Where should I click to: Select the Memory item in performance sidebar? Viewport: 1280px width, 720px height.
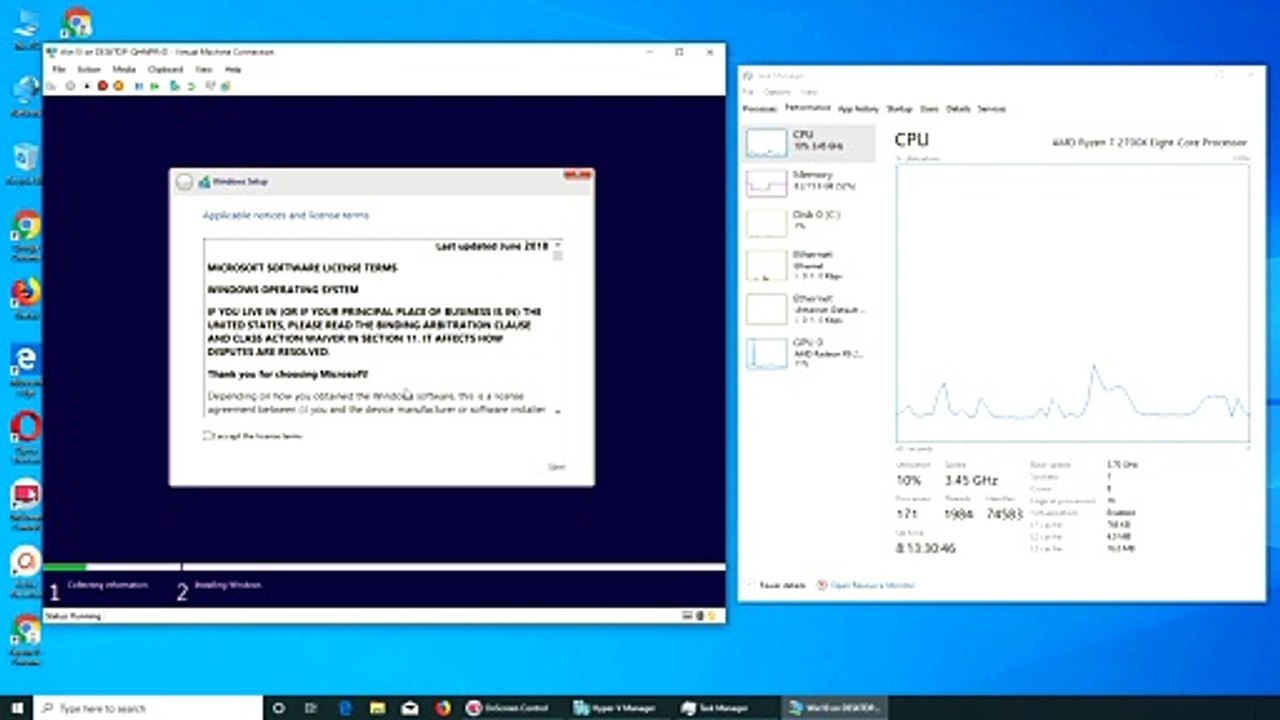click(809, 182)
